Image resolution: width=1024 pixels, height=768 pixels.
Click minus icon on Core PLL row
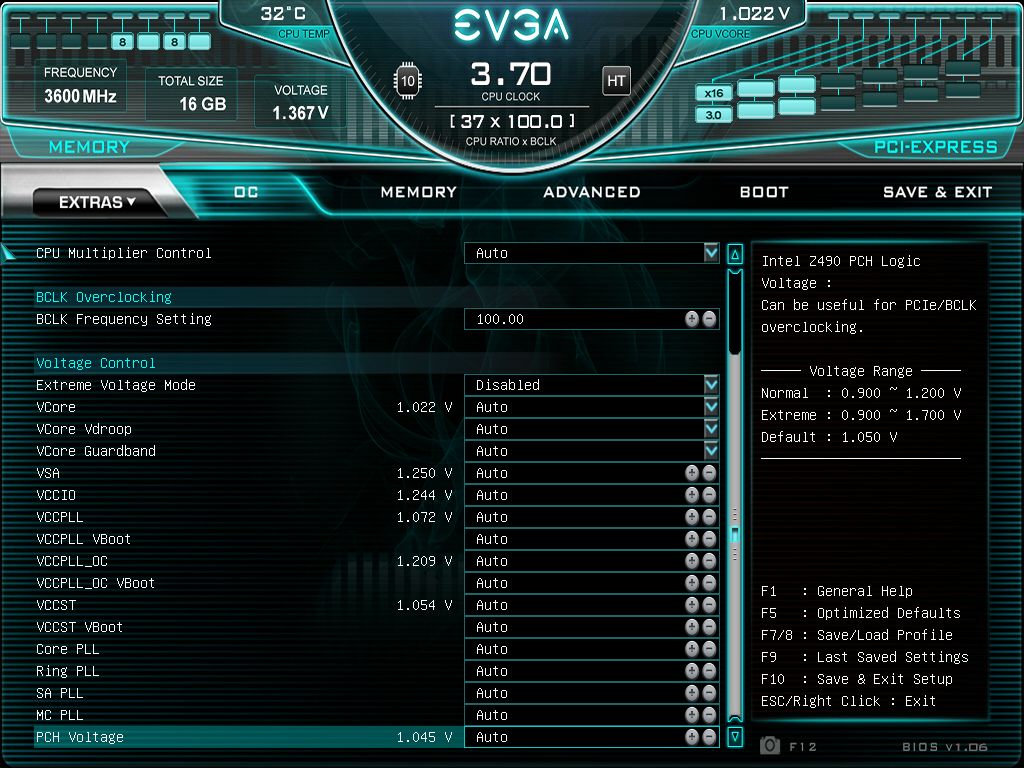(709, 649)
